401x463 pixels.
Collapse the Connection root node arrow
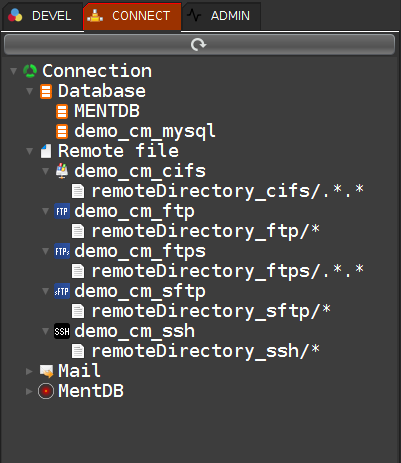pos(14,71)
